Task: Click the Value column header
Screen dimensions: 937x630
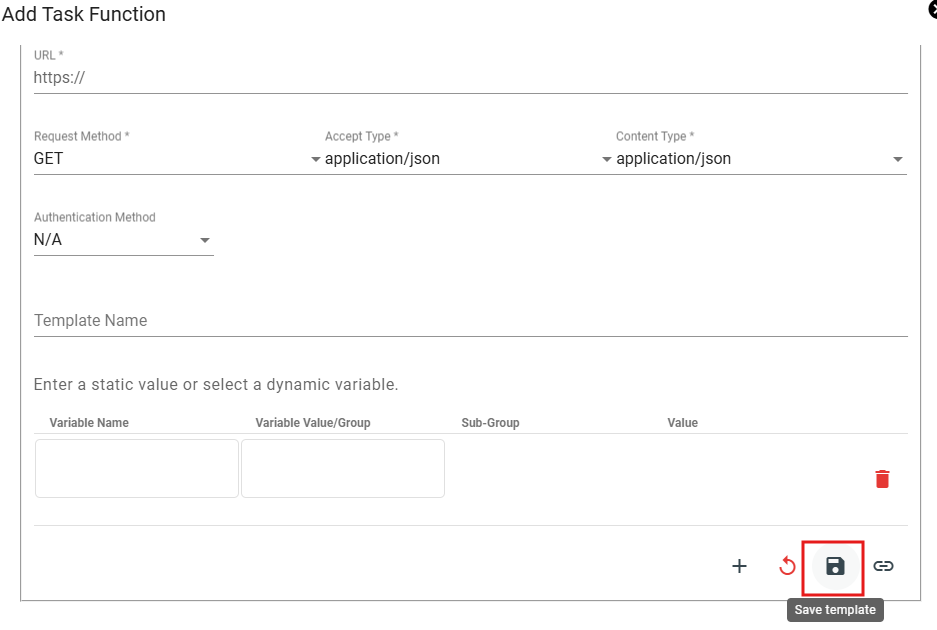Action: (682, 423)
